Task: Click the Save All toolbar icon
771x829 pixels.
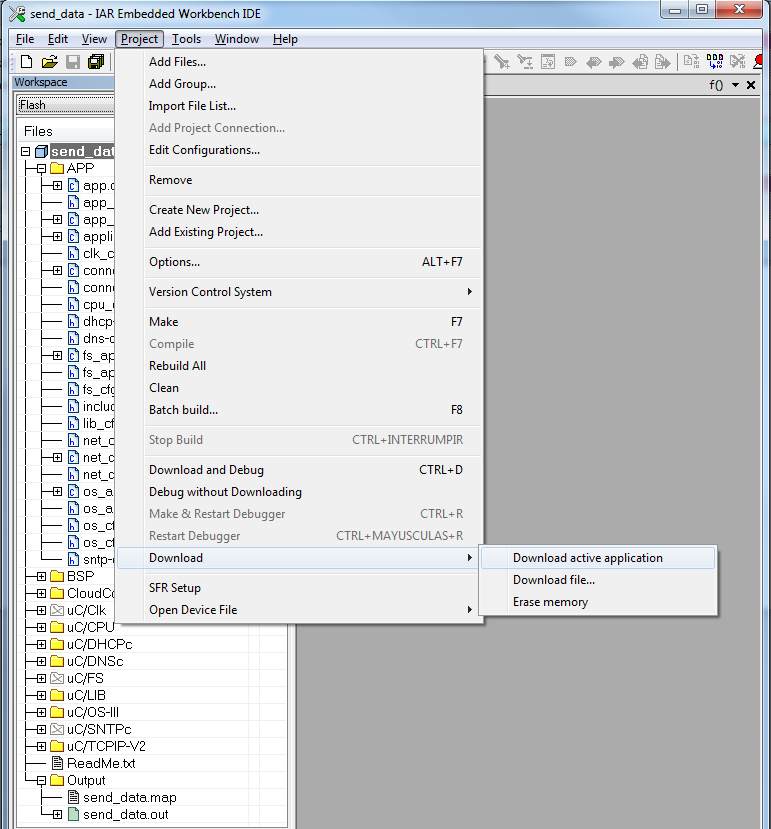Action: click(96, 62)
